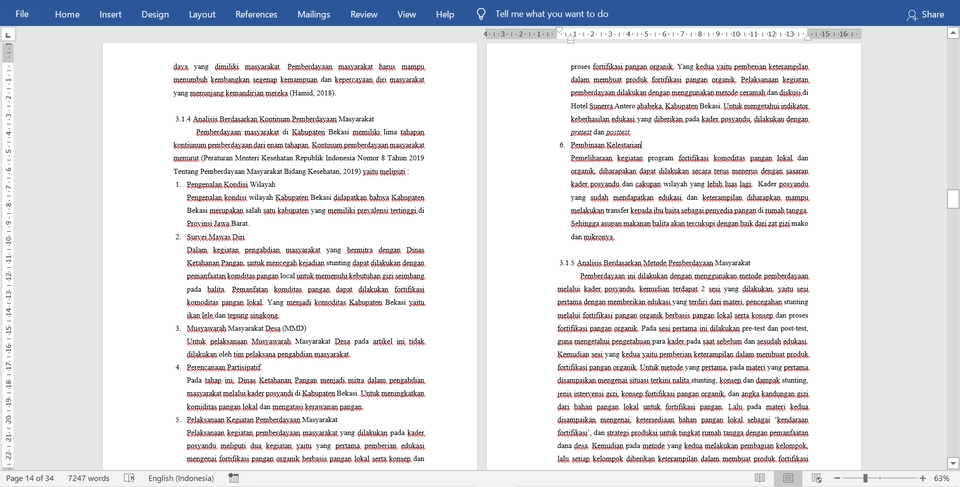The image size is (960, 487).
Task: Open the Mailings tab
Action: point(313,13)
